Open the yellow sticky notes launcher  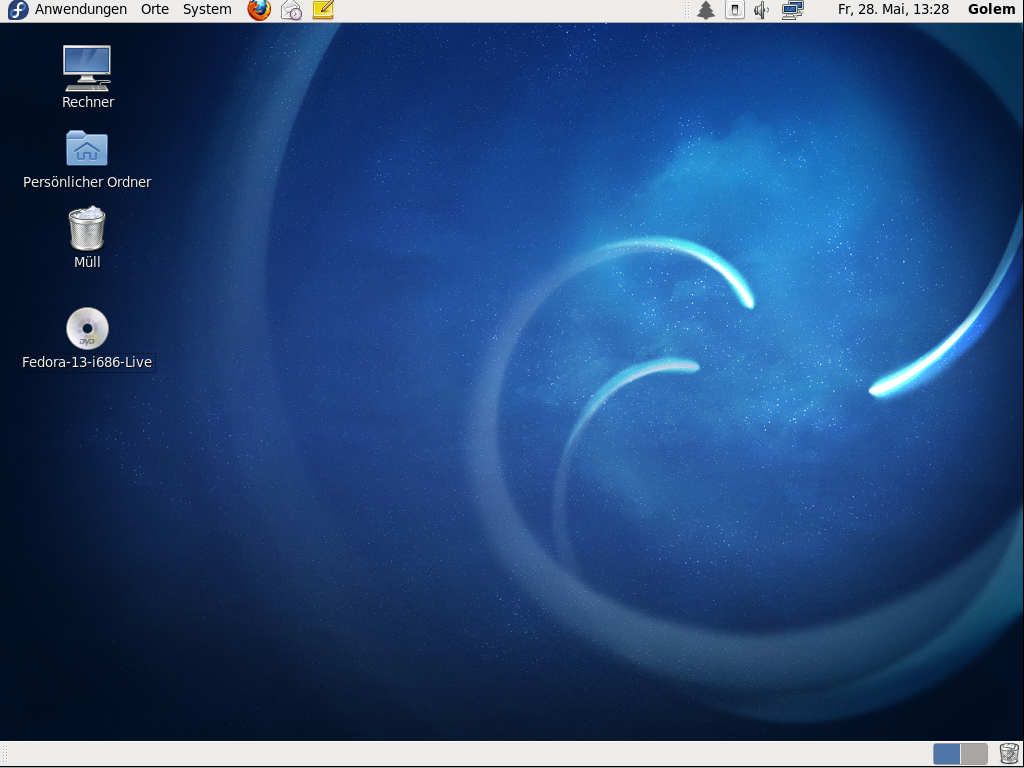[323, 10]
